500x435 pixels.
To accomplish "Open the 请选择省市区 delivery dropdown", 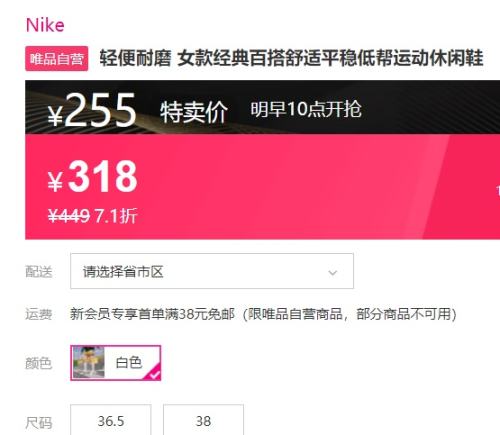I will (x=212, y=271).
